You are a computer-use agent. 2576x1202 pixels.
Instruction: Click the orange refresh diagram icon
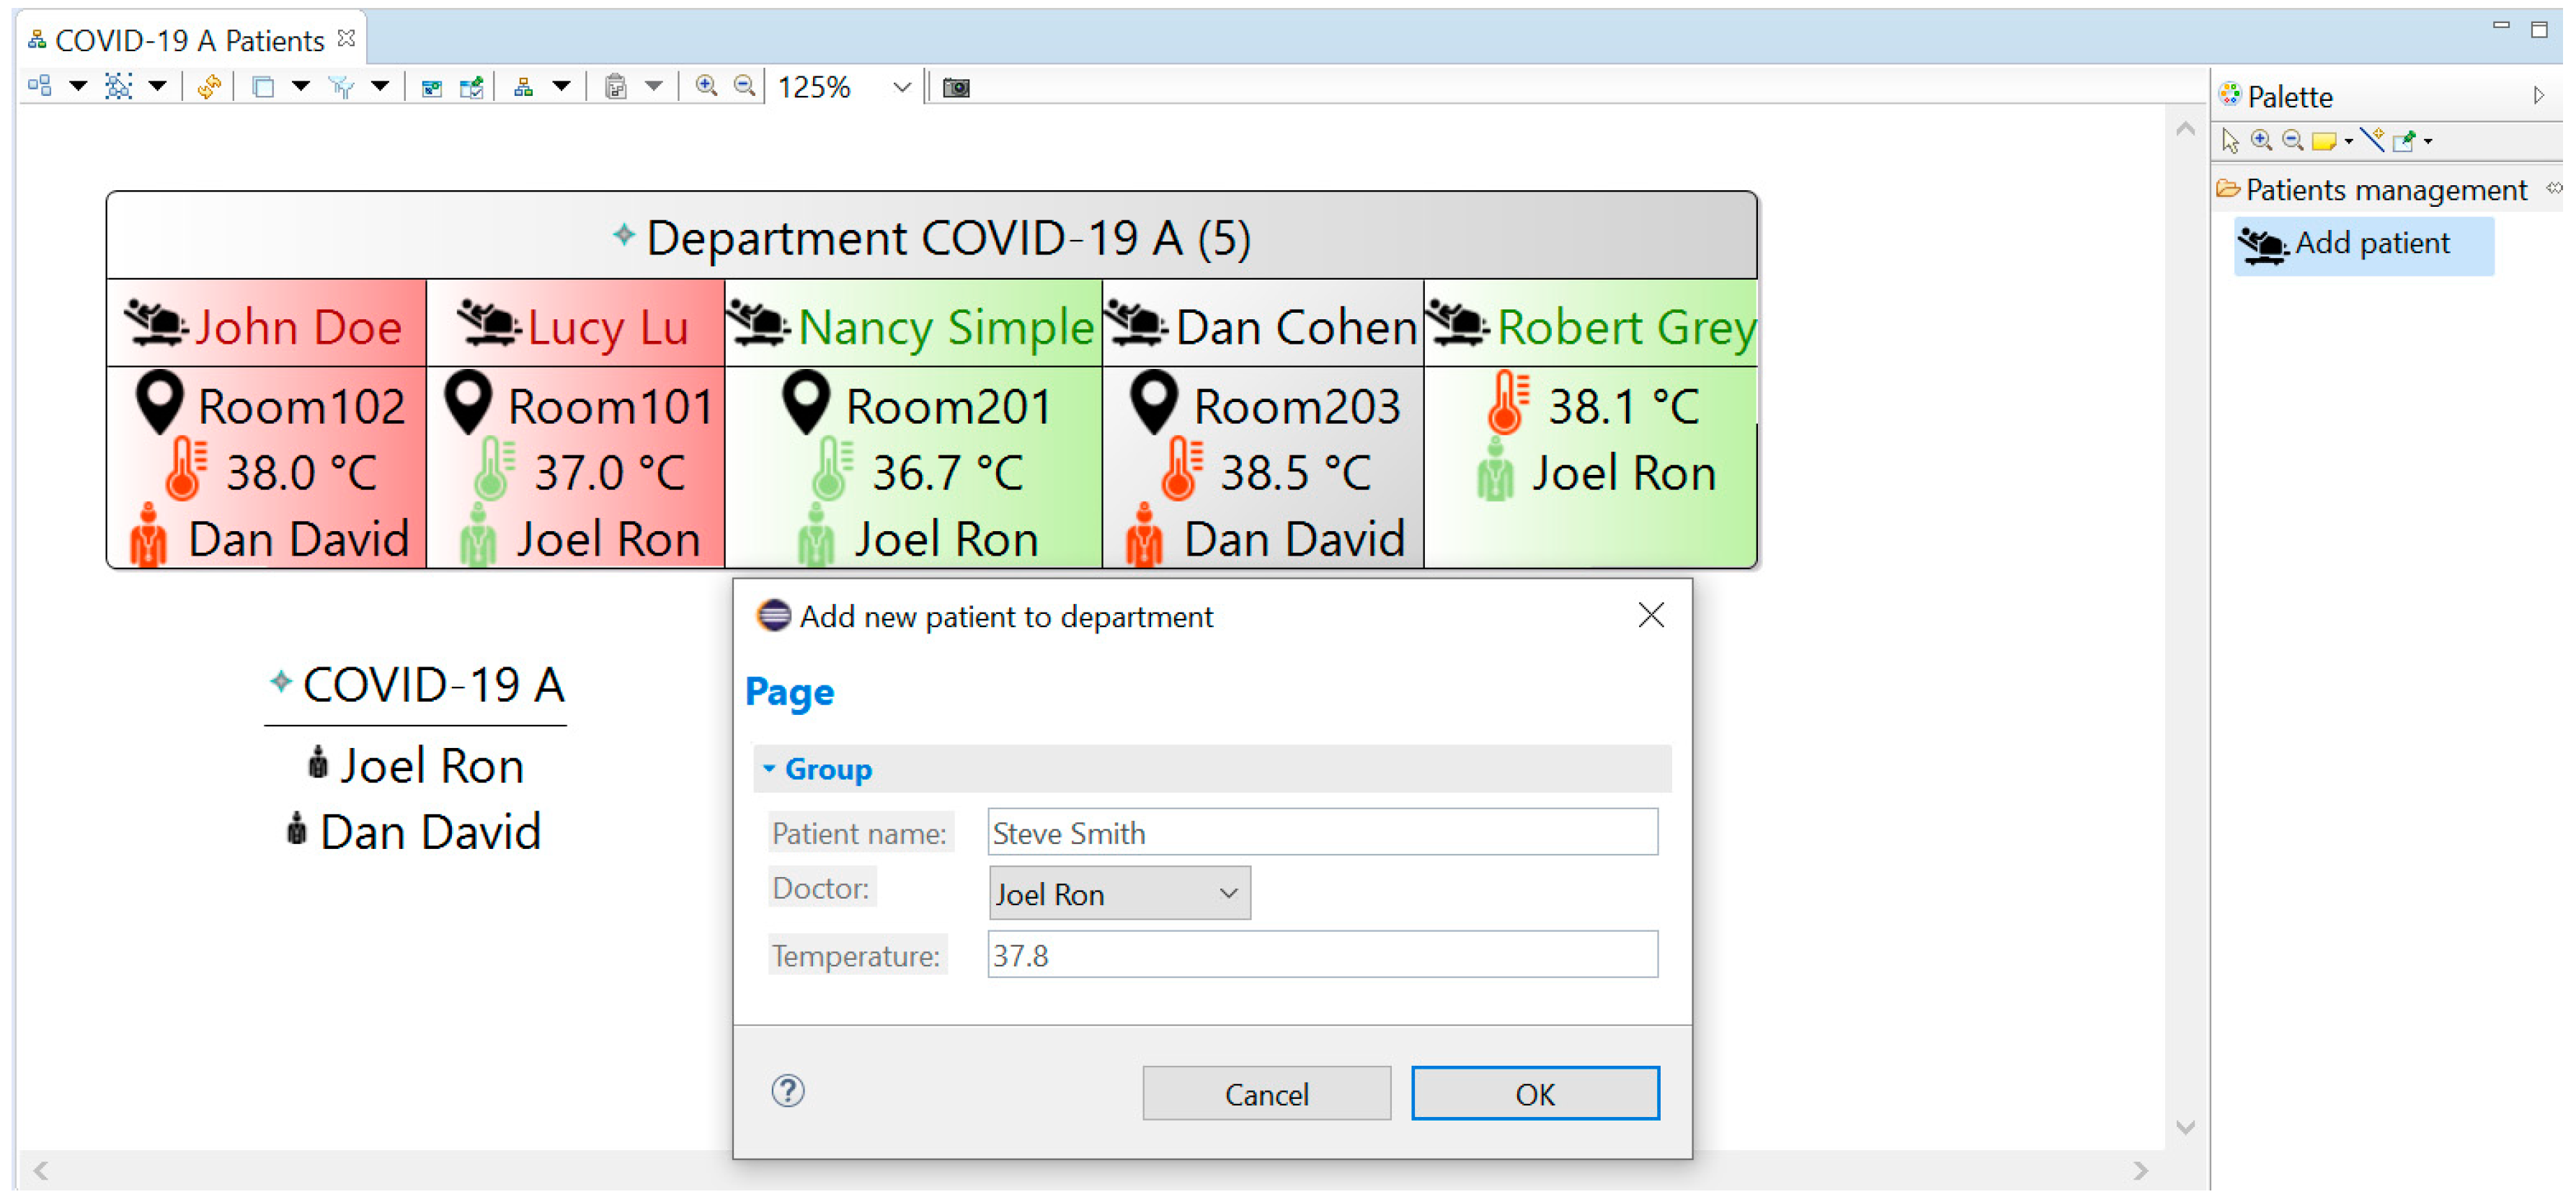tap(209, 87)
